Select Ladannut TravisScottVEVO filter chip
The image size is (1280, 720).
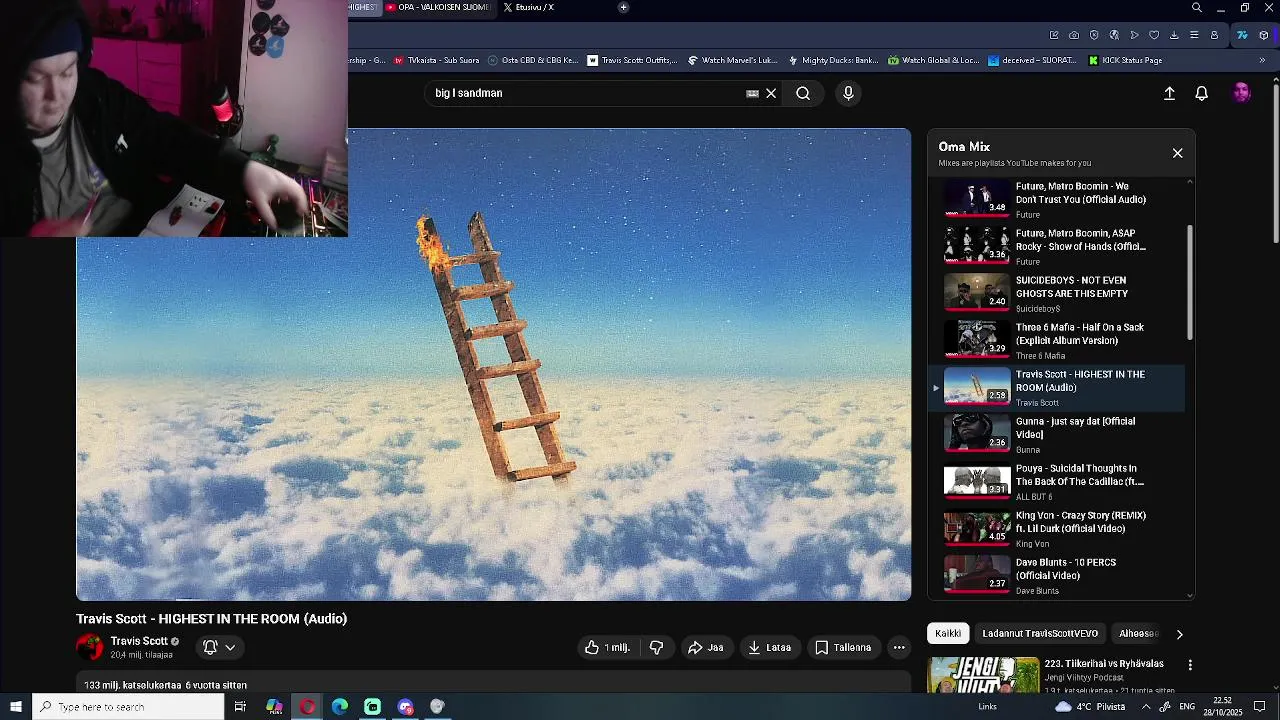[x=1040, y=633]
